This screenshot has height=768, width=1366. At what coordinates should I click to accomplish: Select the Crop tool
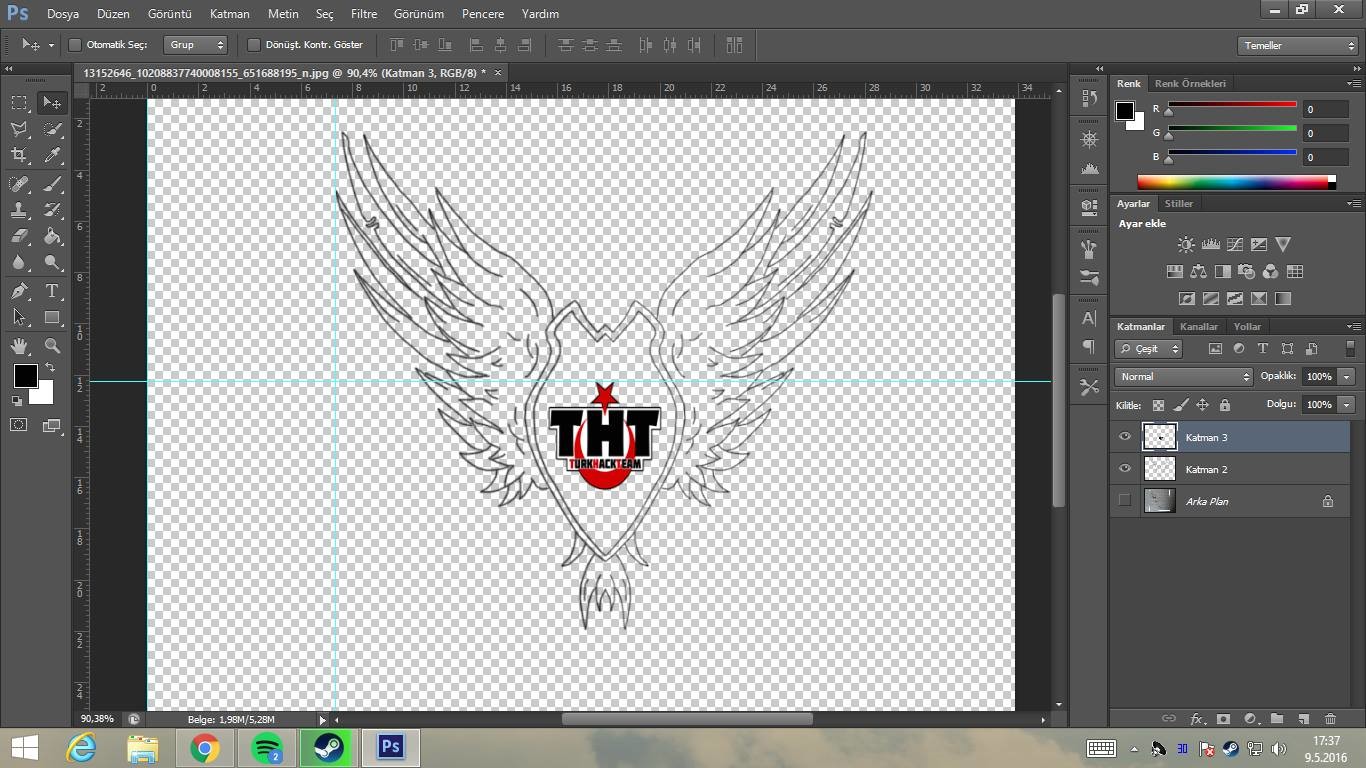pyautogui.click(x=19, y=155)
